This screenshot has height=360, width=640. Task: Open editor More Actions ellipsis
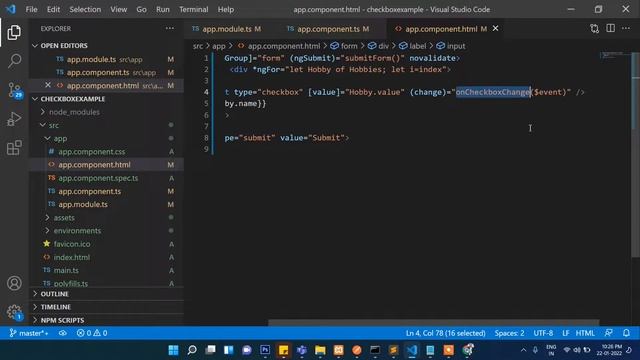626,29
